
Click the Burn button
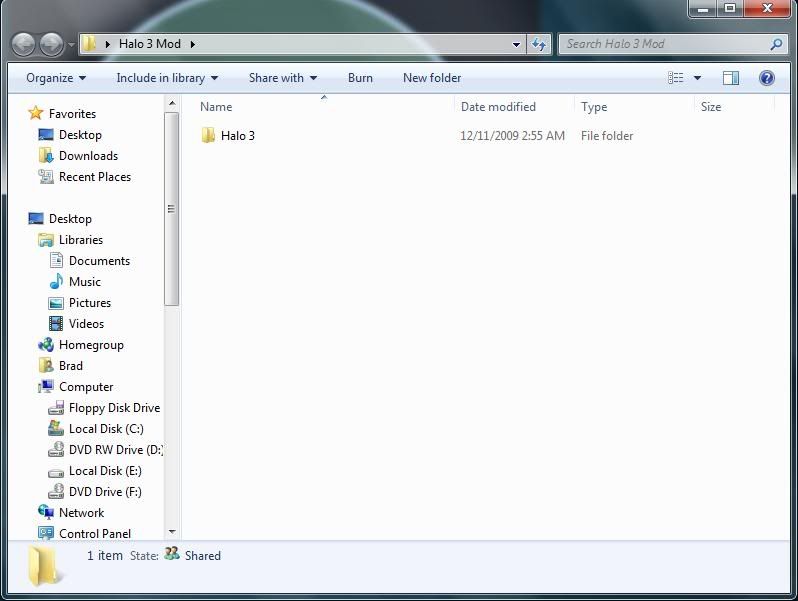[x=360, y=78]
